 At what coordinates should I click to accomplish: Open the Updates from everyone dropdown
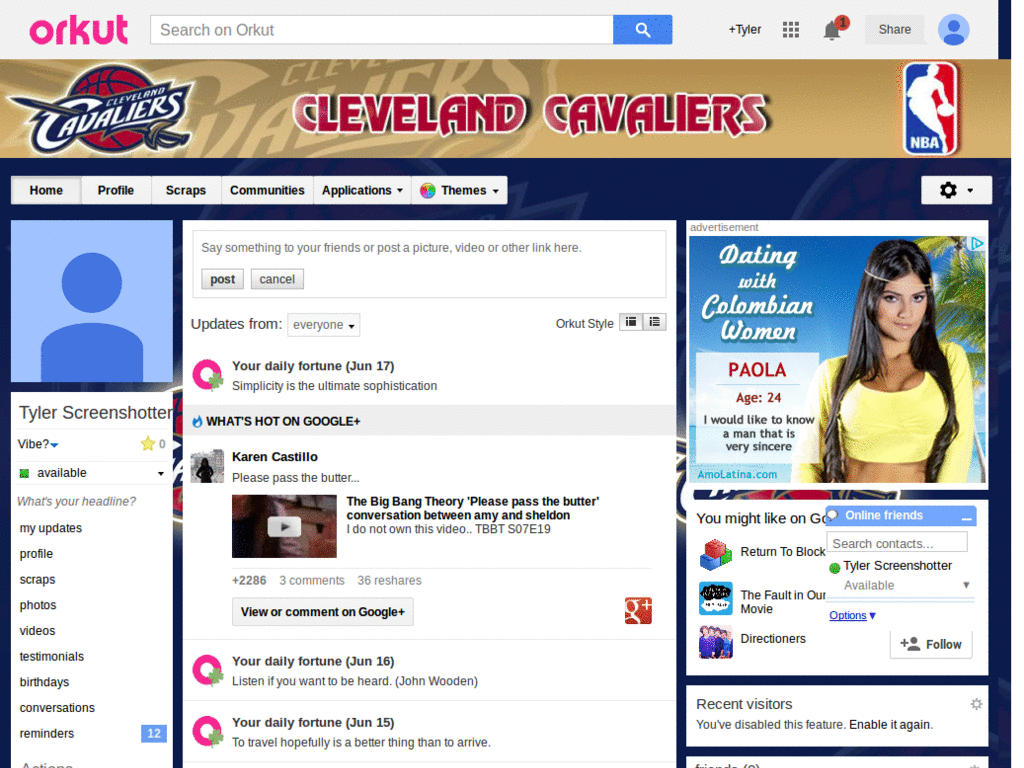coord(324,325)
